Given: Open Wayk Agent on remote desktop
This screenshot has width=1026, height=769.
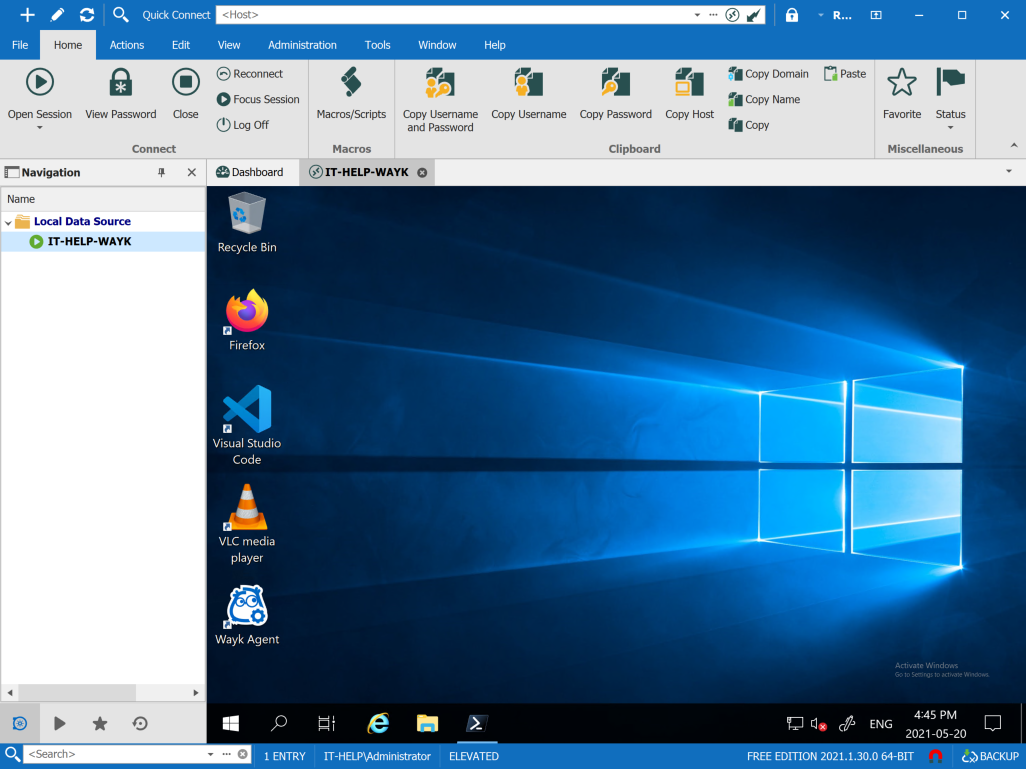Looking at the screenshot, I should [x=247, y=608].
